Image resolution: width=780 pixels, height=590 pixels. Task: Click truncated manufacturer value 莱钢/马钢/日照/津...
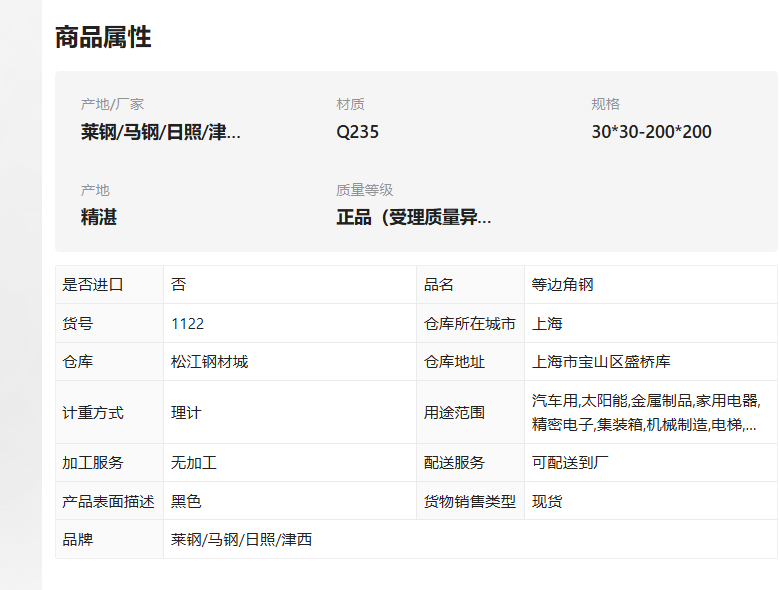[161, 132]
